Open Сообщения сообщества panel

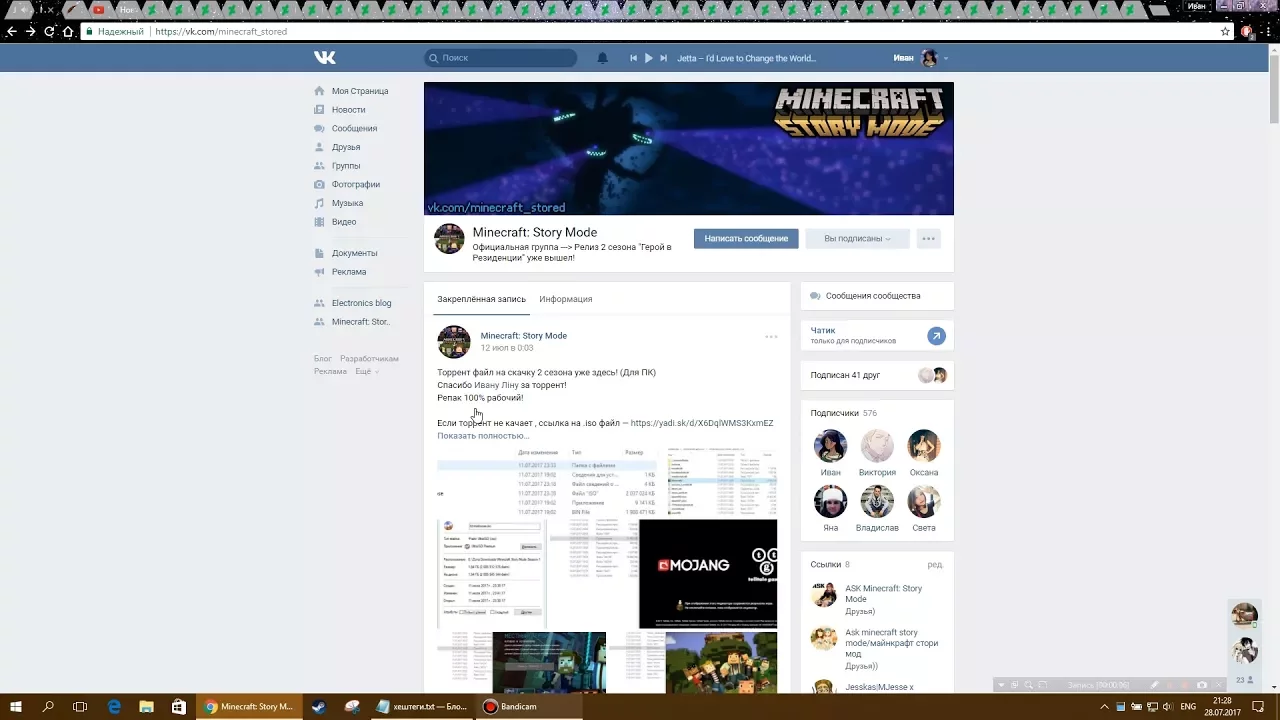877,296
